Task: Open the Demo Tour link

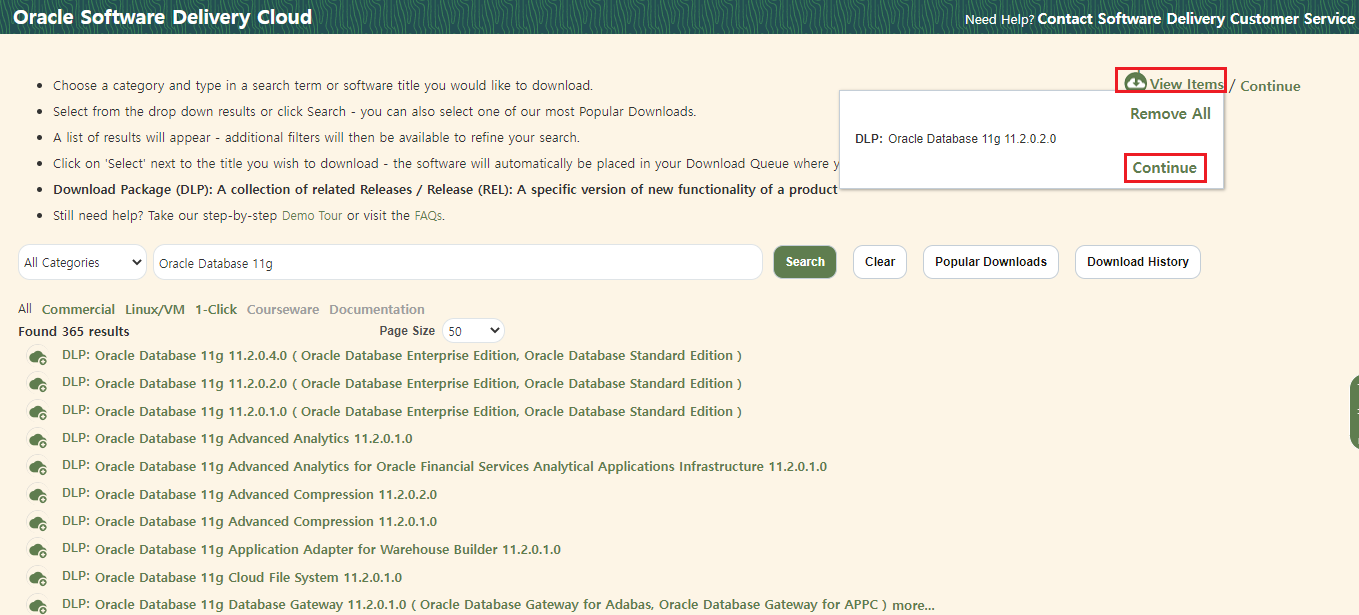Action: tap(312, 215)
